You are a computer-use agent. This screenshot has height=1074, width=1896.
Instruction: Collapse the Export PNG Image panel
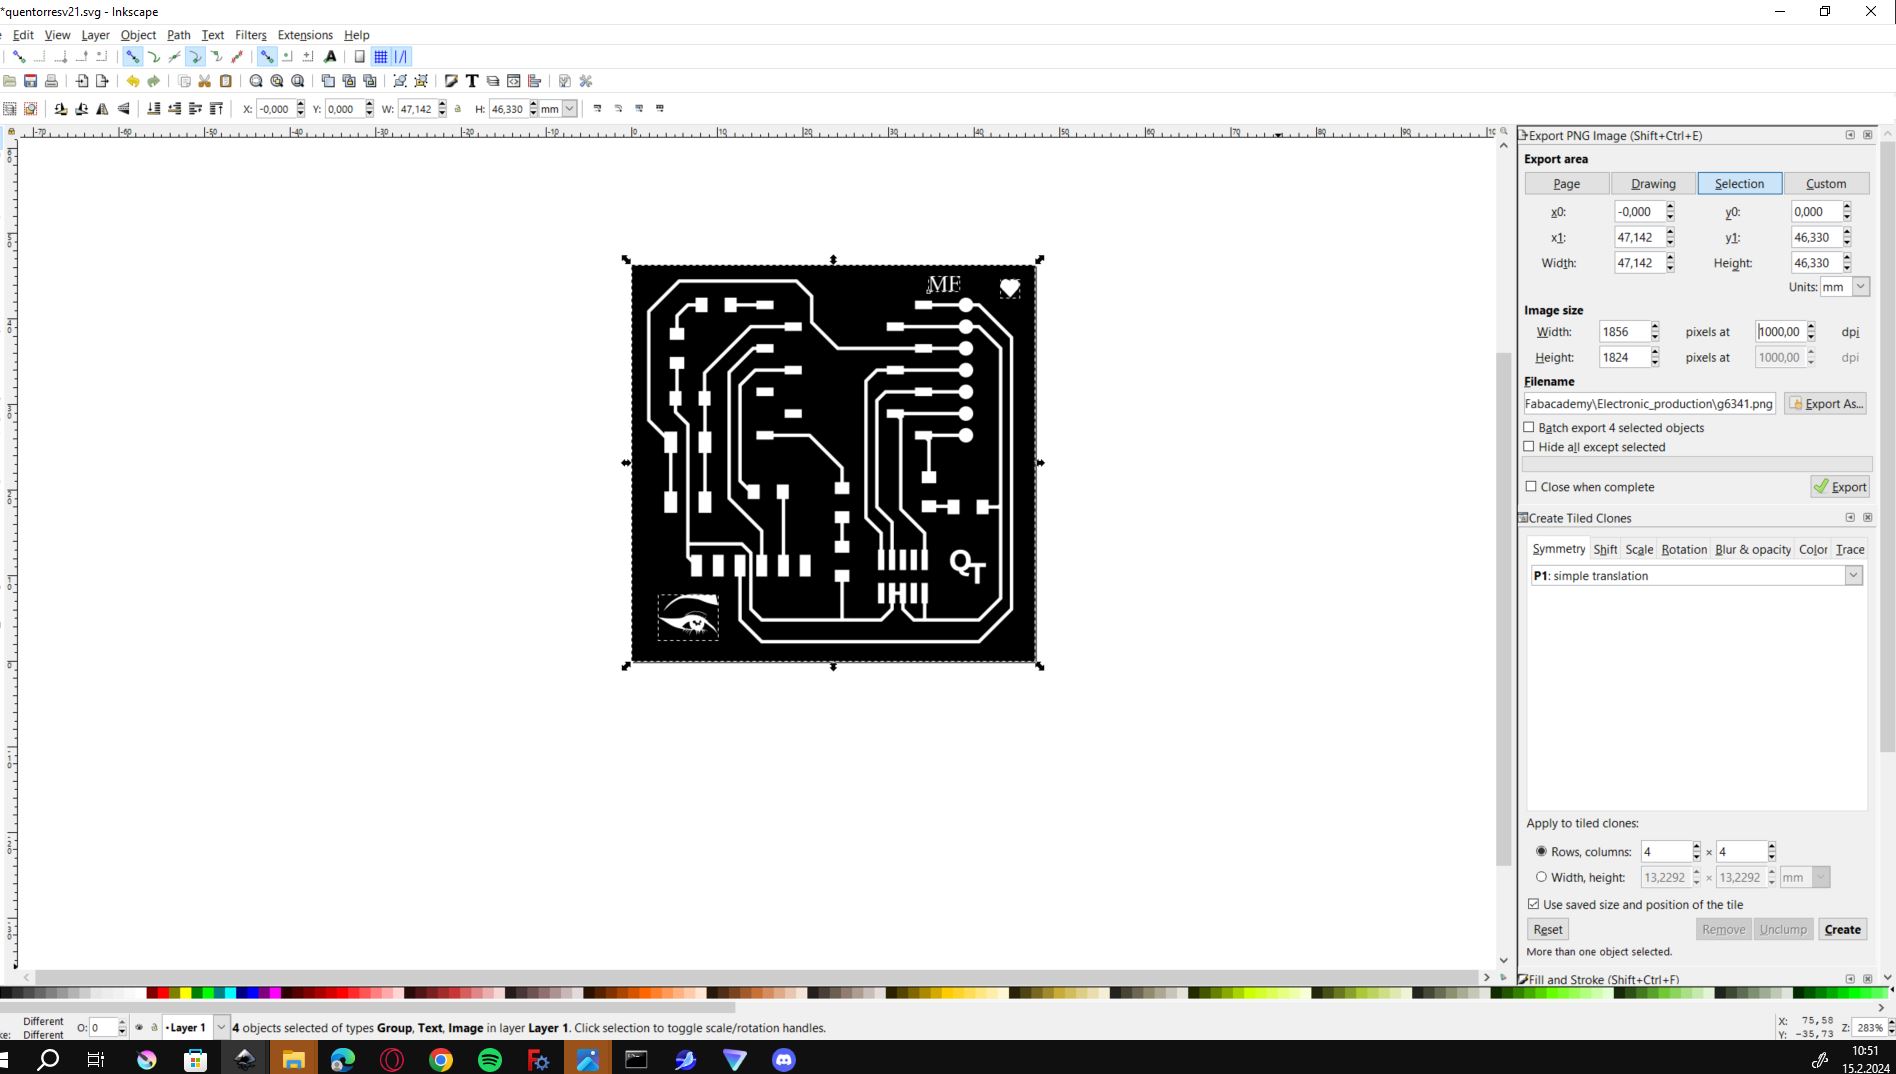tap(1850, 135)
